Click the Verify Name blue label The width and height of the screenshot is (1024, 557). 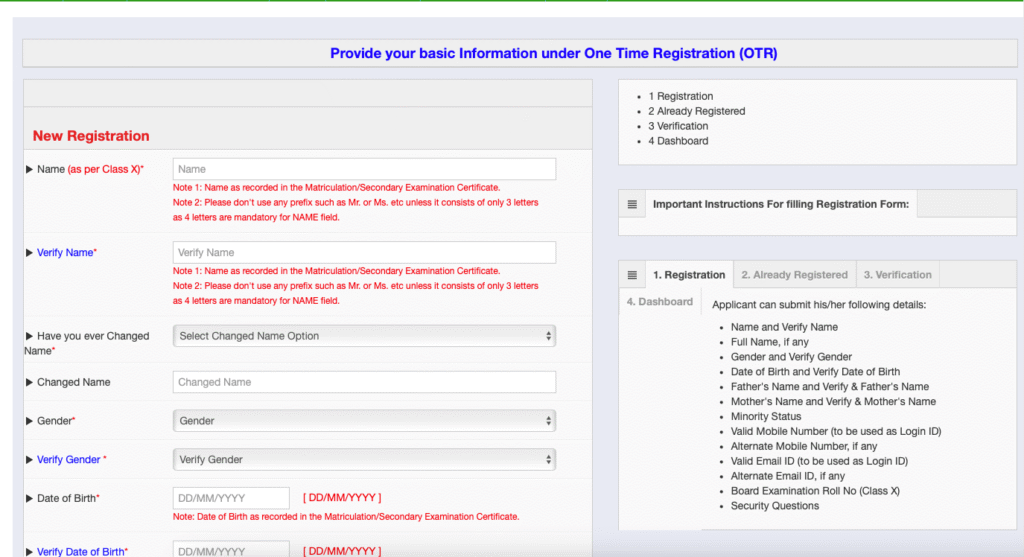pyautogui.click(x=65, y=253)
